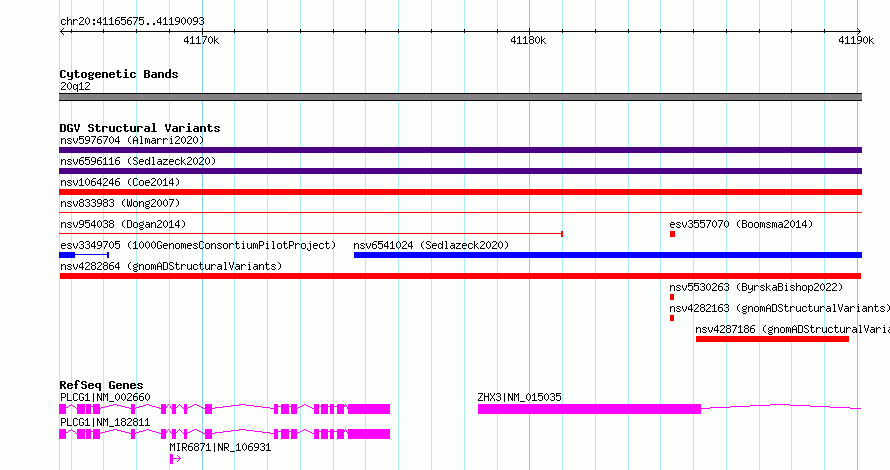Open the nsv6541024 (Sedlazeck2020) variant label

coord(431,245)
